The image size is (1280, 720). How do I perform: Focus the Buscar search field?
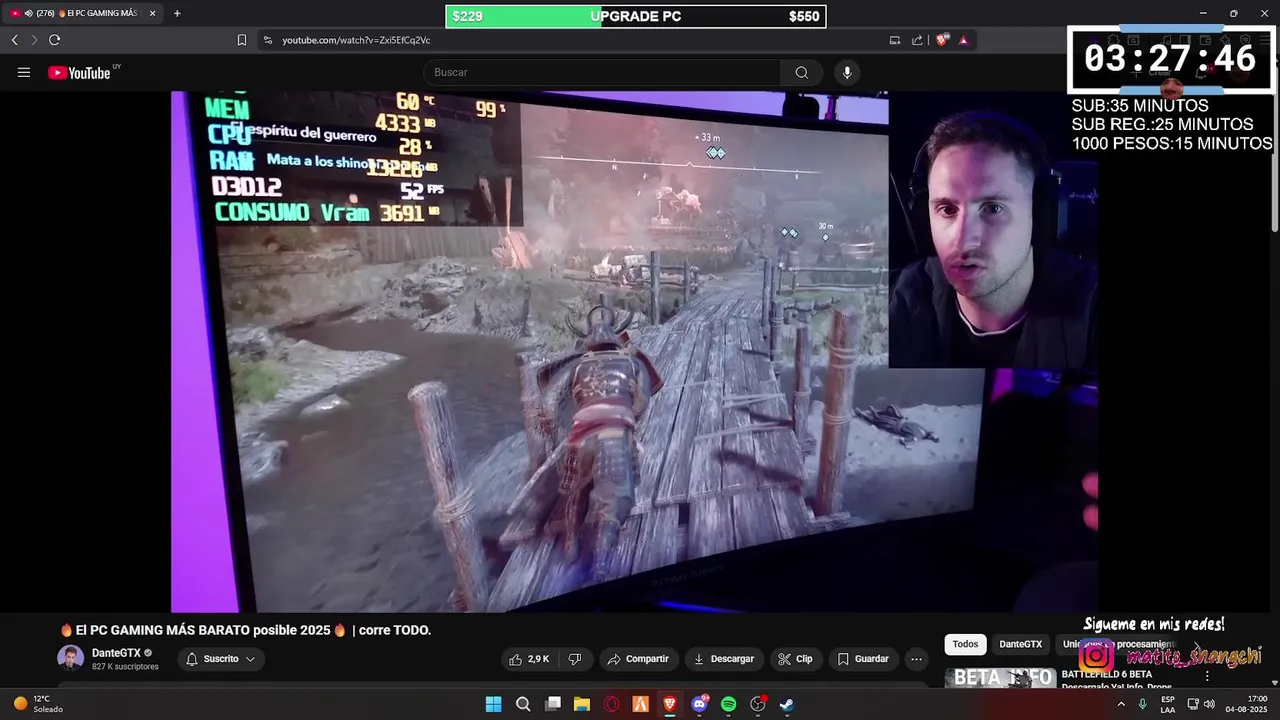point(602,72)
